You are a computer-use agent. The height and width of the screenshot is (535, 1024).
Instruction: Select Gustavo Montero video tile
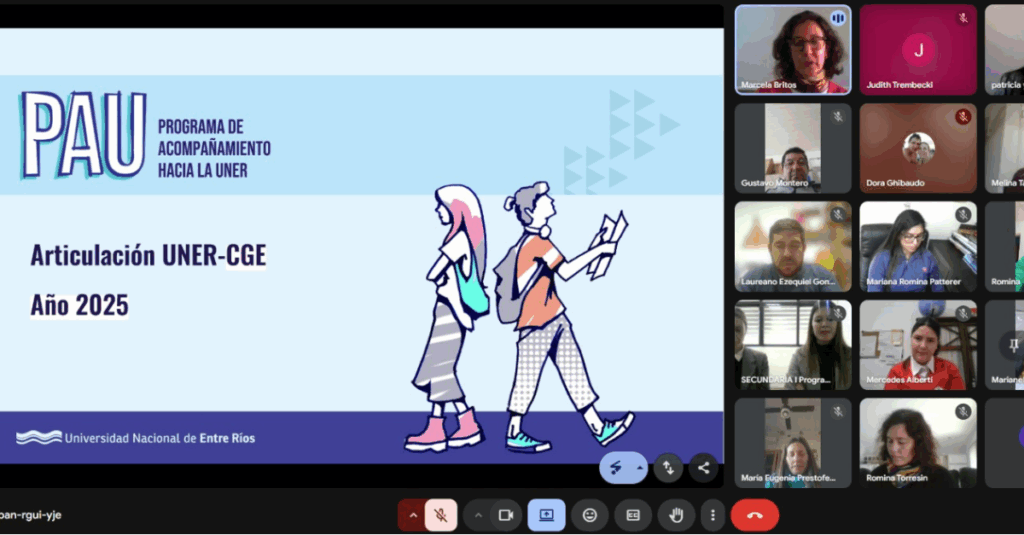point(793,148)
